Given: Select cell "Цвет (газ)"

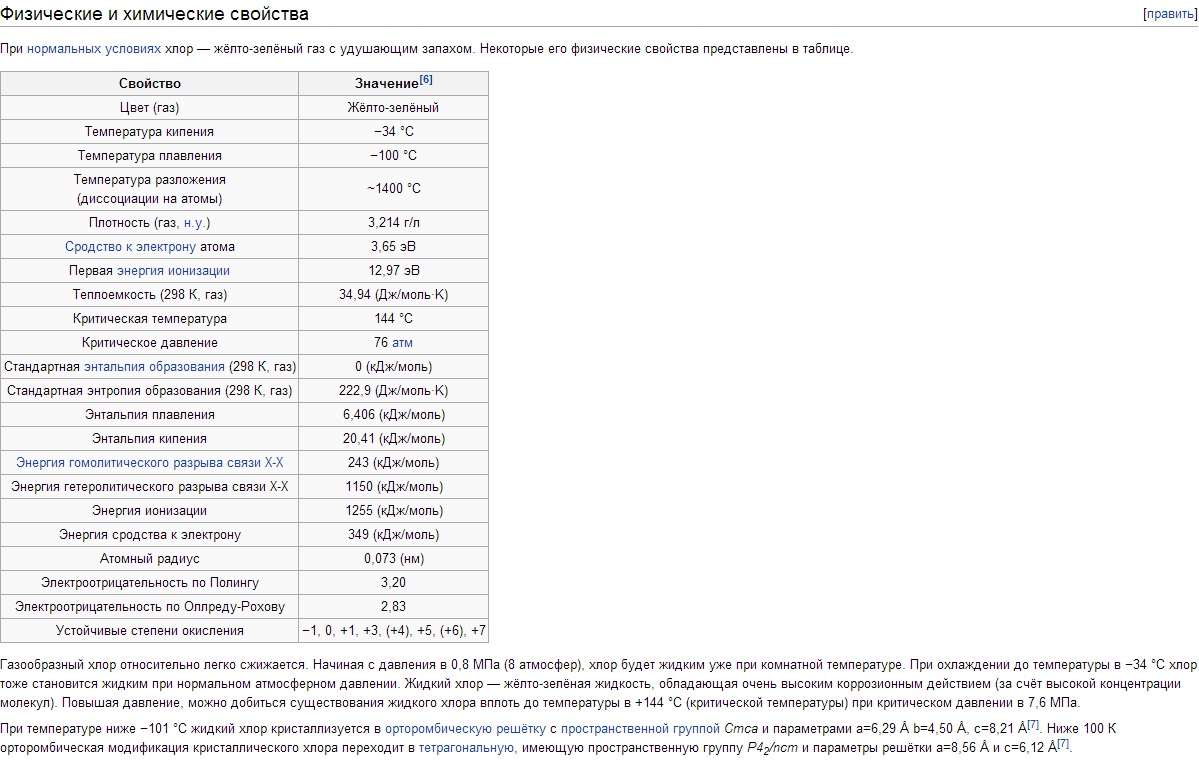Looking at the screenshot, I should click(149, 108).
